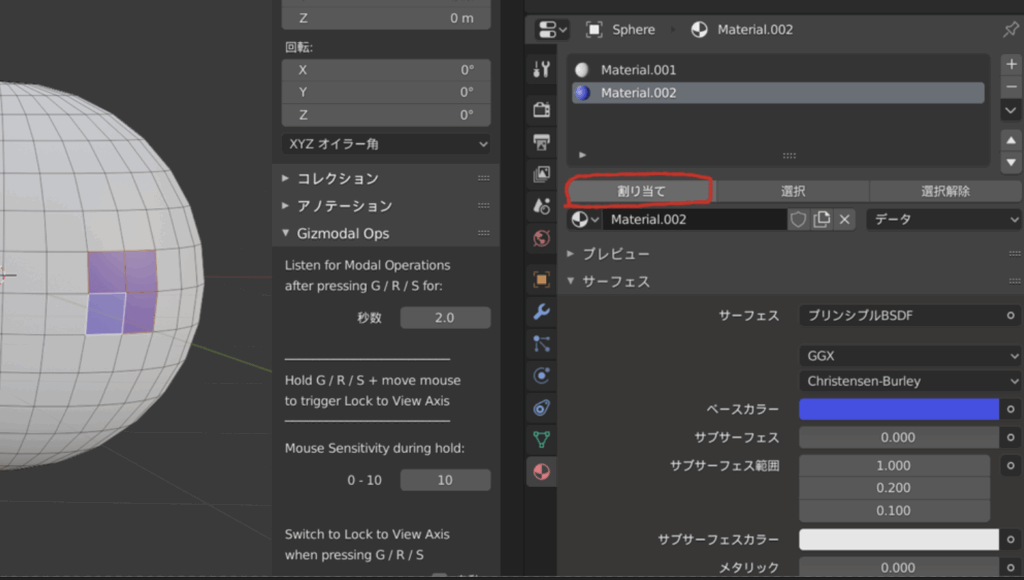Screen dimensions: 1024x580
Task: Toggle the pin icon in properties header
Action: click(x=1010, y=30)
